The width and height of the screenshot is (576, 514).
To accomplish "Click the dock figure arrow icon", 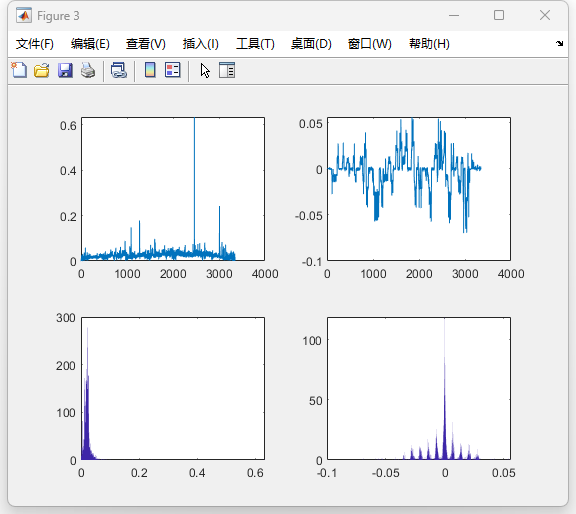I will click(x=559, y=43).
